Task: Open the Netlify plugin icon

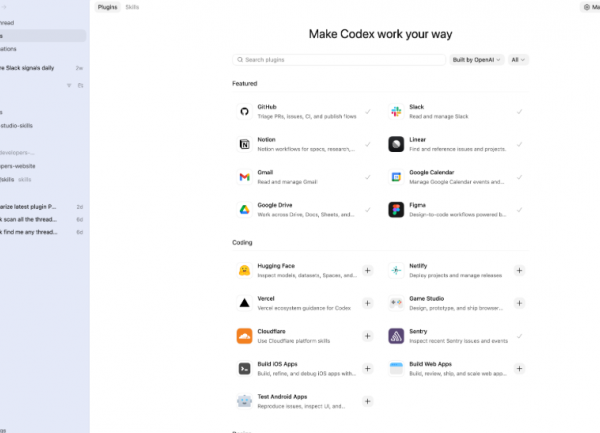Action: tap(396, 270)
